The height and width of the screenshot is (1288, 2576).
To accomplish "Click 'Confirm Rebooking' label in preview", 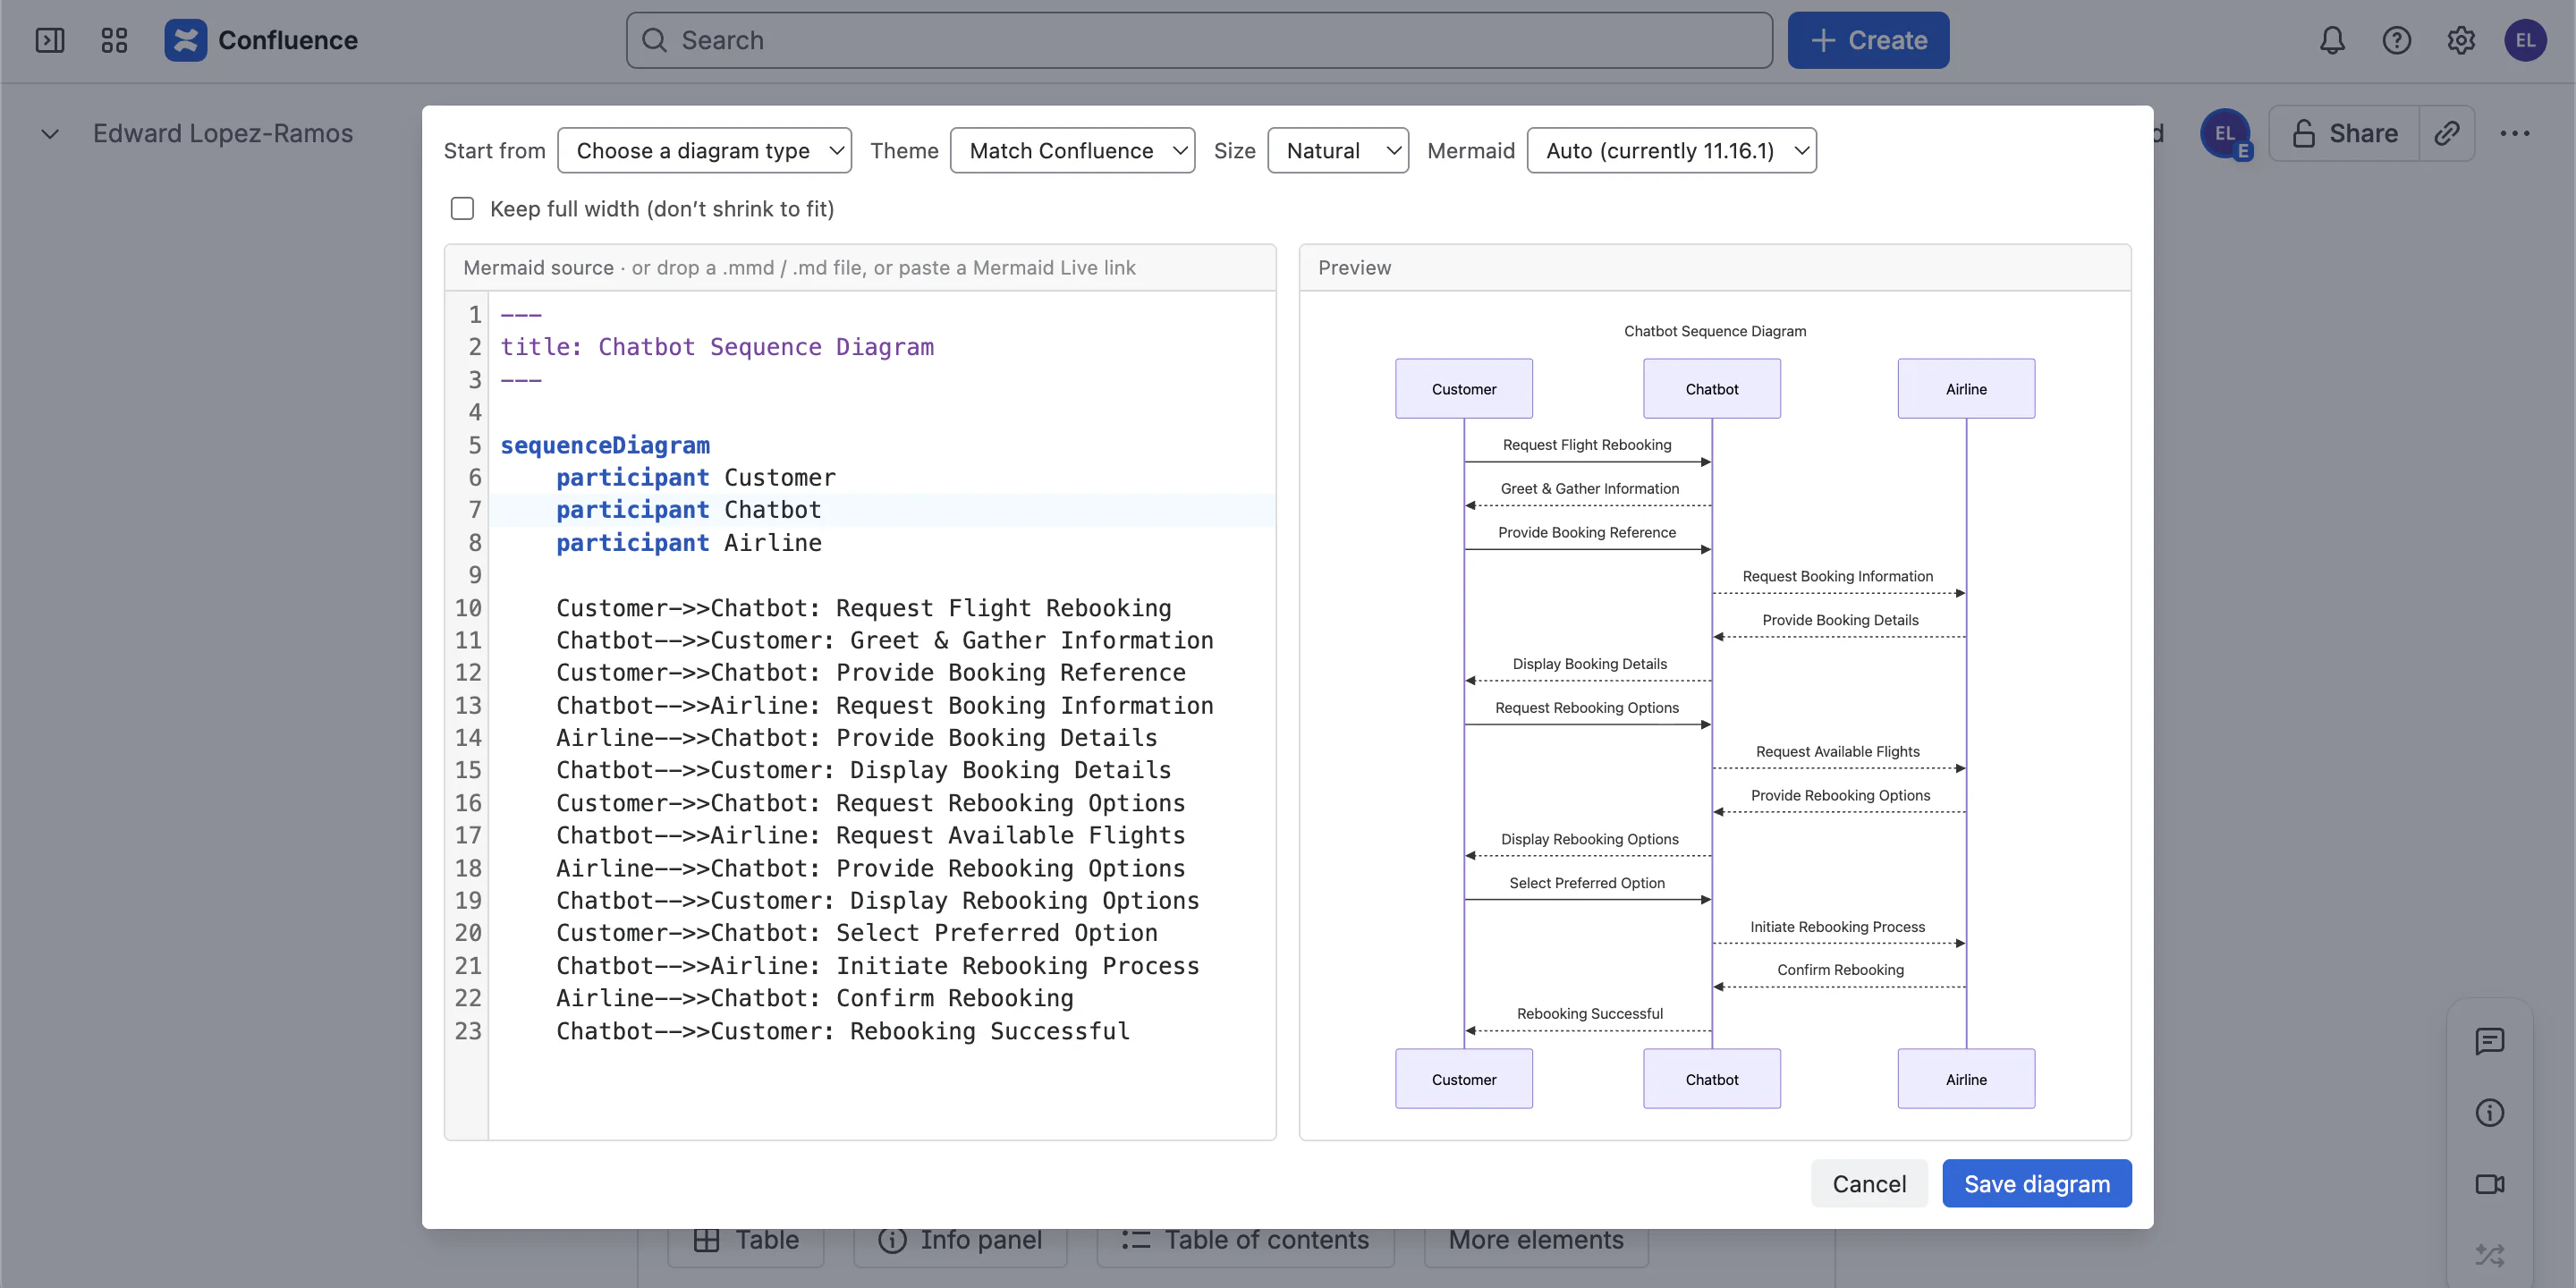I will tap(1840, 969).
